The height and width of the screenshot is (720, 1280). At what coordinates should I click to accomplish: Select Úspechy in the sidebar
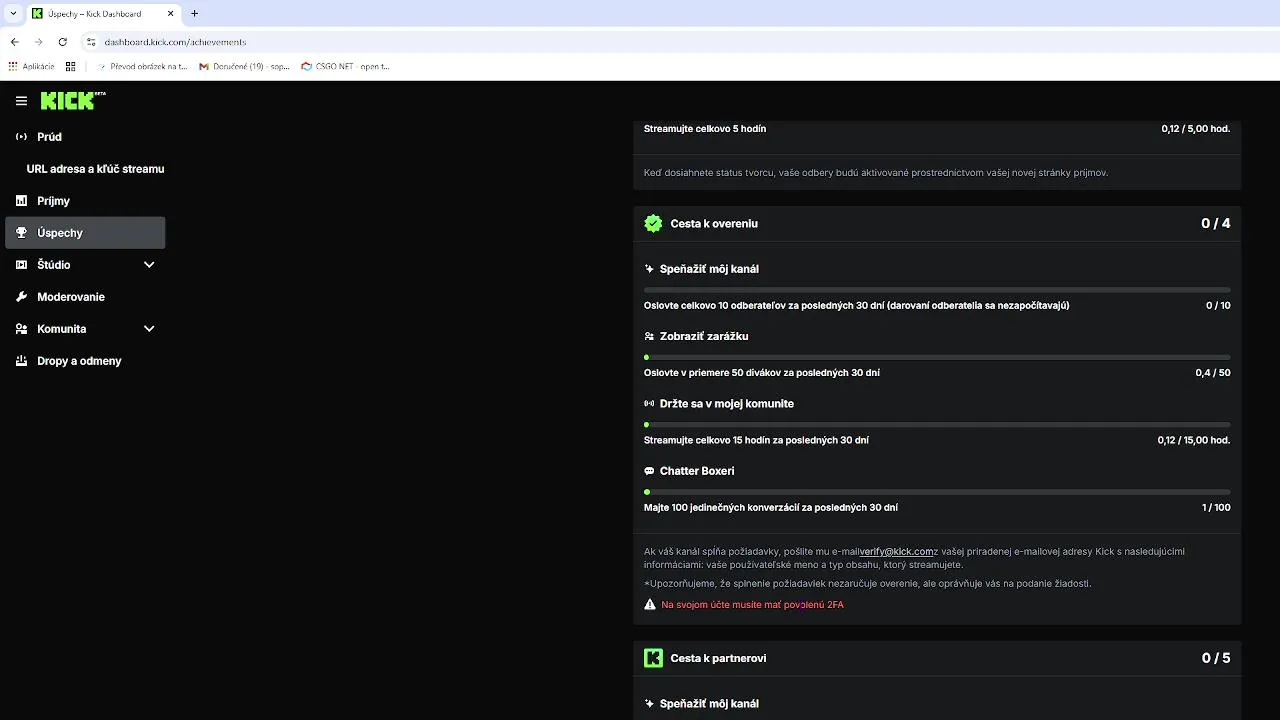point(86,233)
